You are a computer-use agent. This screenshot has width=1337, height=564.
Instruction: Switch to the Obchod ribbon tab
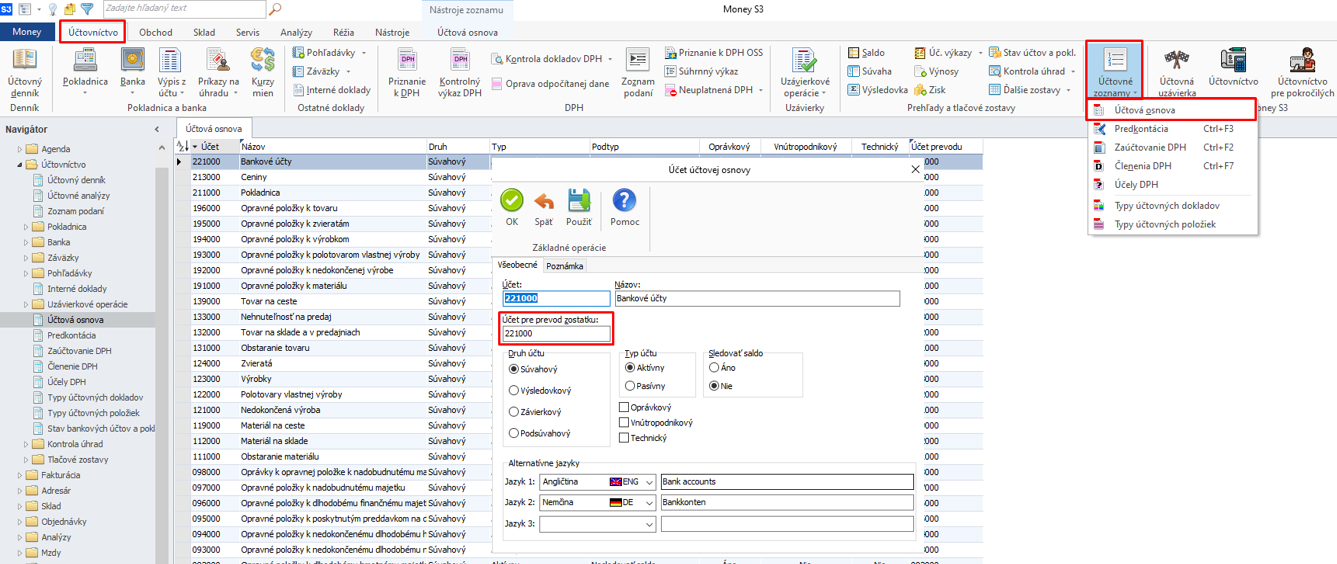point(155,32)
